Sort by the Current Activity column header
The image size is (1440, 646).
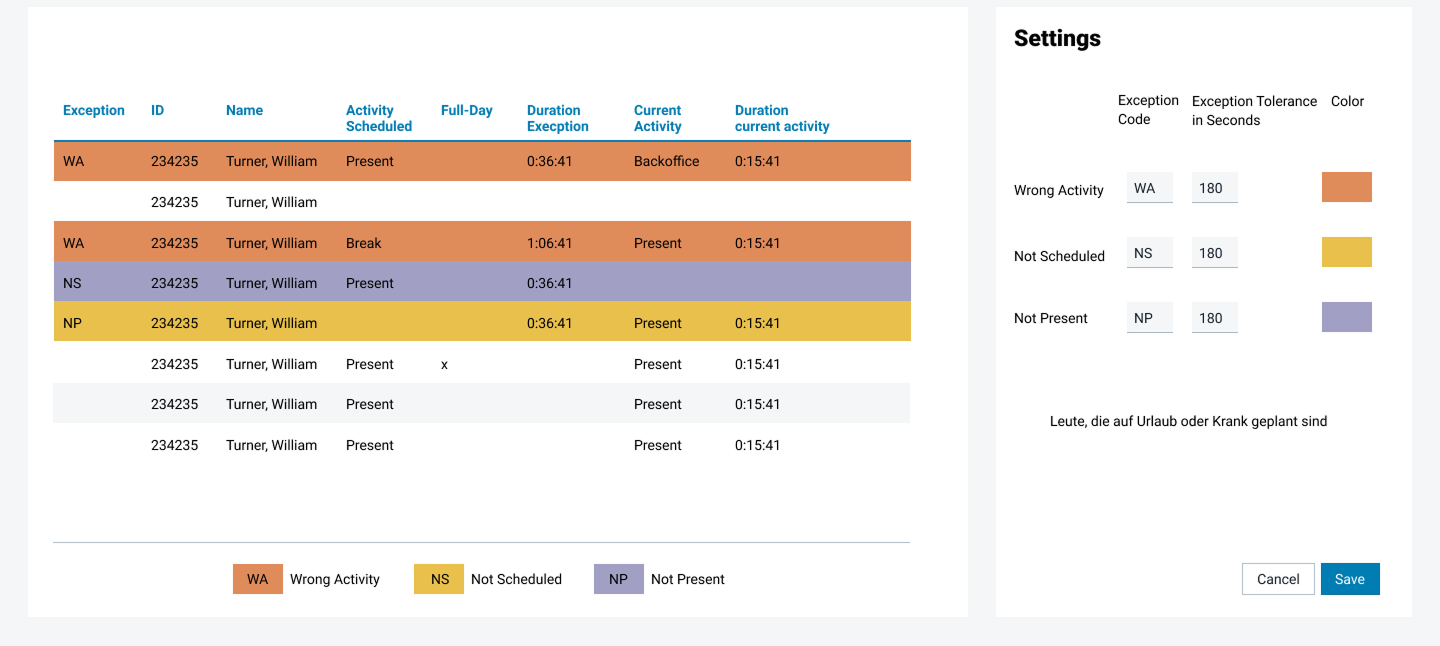[x=657, y=118]
